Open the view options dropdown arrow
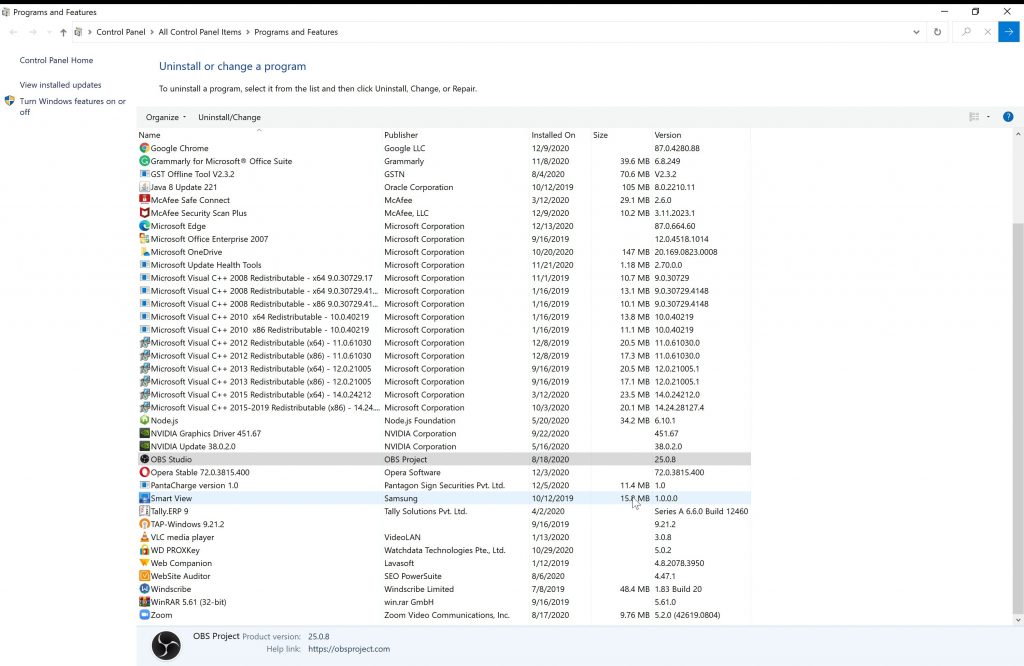The width and height of the screenshot is (1024, 666). [988, 117]
